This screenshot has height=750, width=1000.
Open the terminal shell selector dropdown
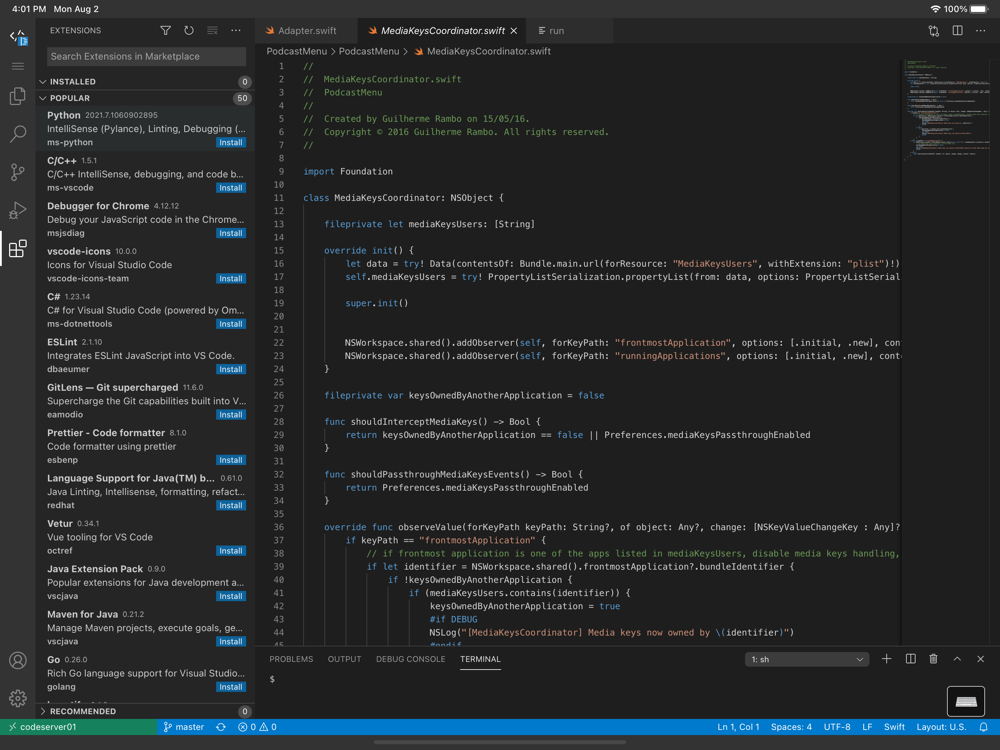click(807, 659)
